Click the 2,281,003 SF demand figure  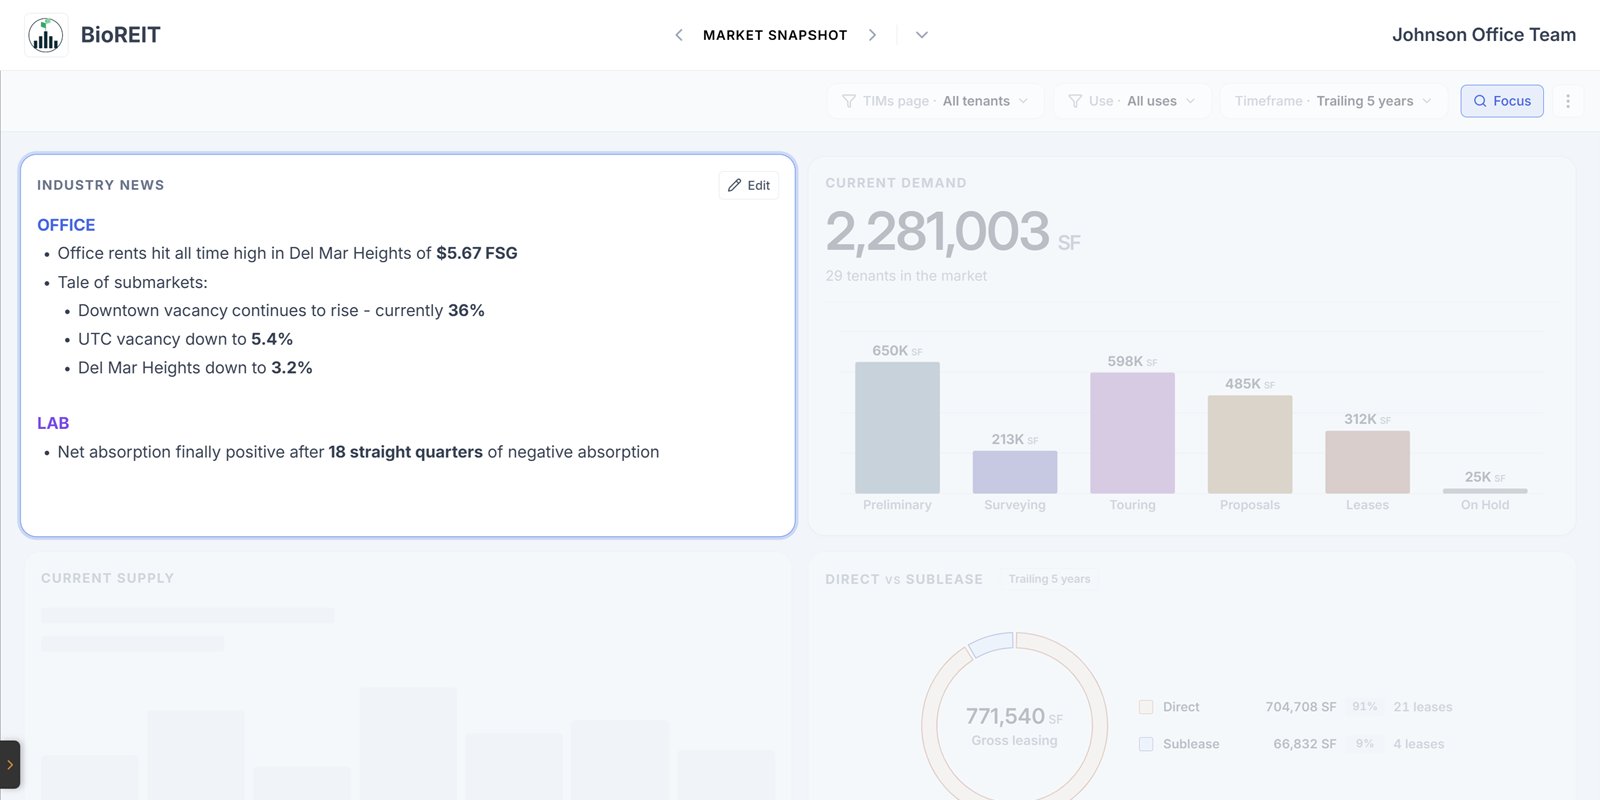(x=953, y=232)
